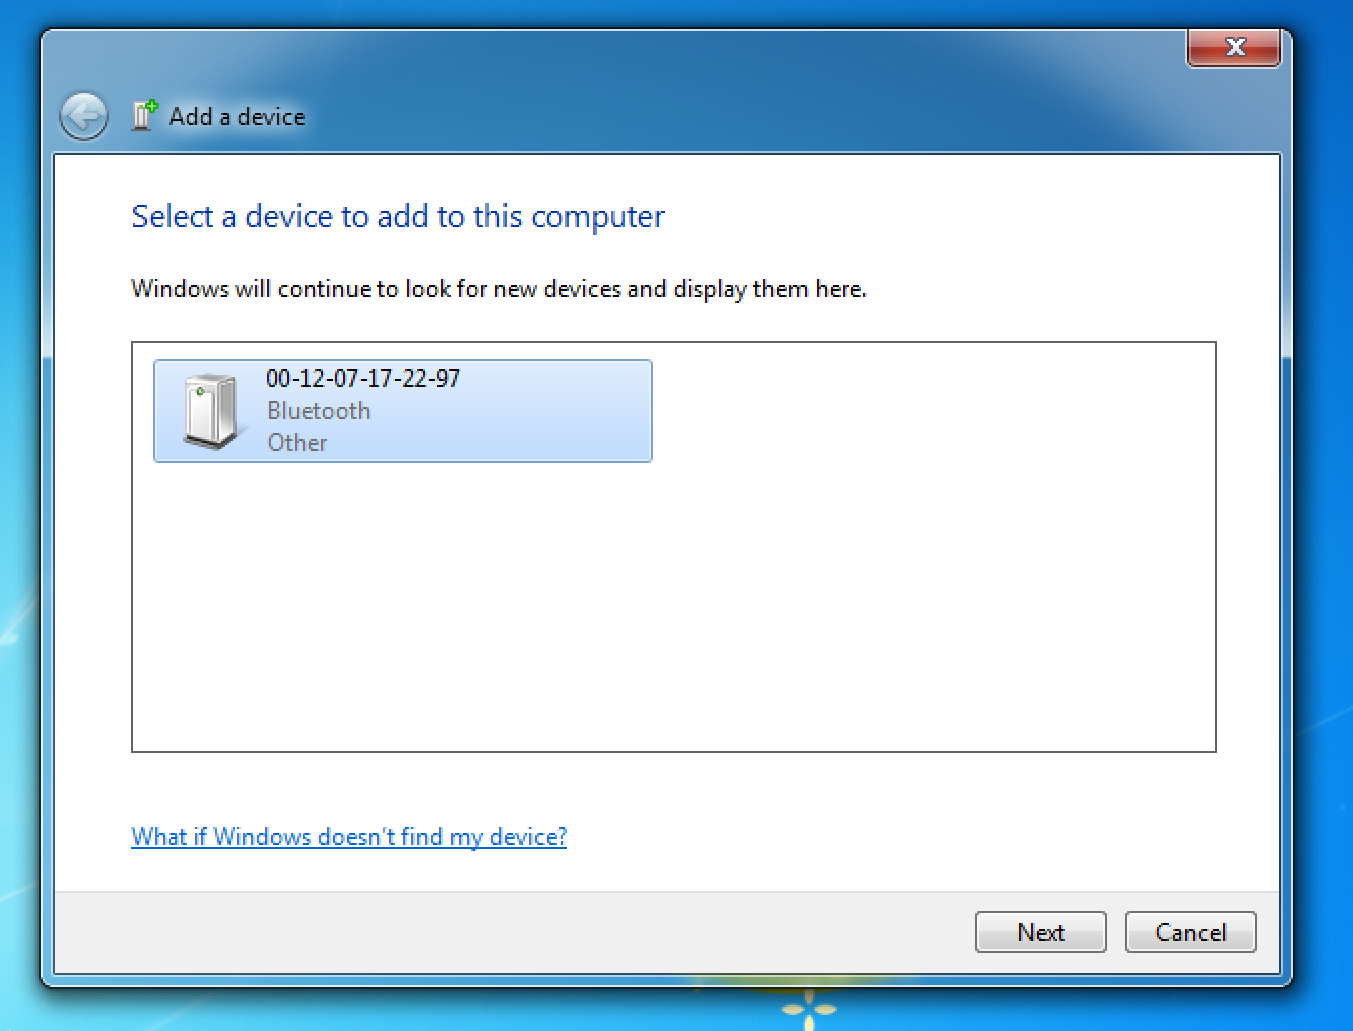Click the Add a device title text
Image resolution: width=1353 pixels, height=1031 pixels.
click(237, 117)
